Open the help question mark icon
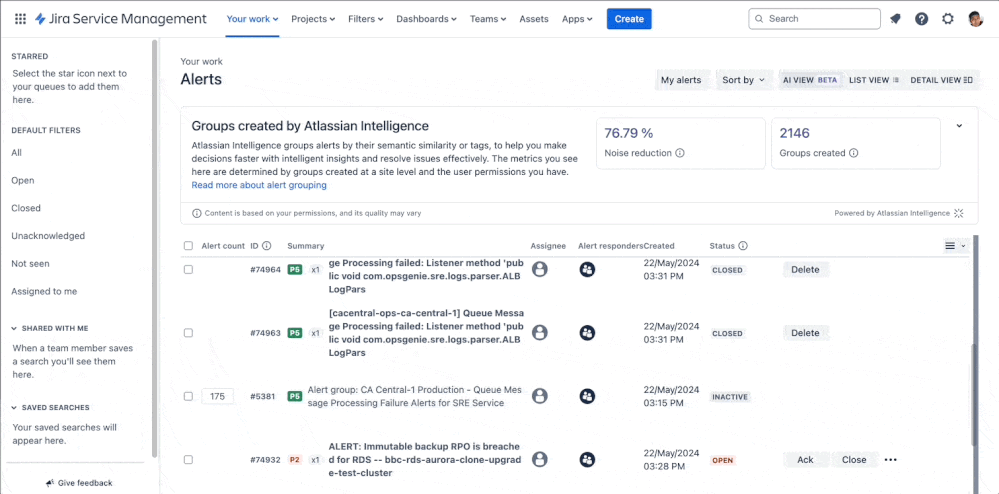Viewport: 999px width, 494px height. click(x=921, y=19)
